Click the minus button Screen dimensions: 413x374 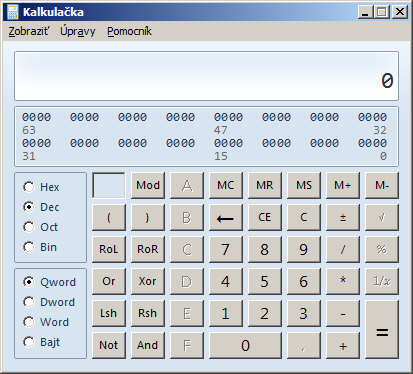tap(343, 313)
